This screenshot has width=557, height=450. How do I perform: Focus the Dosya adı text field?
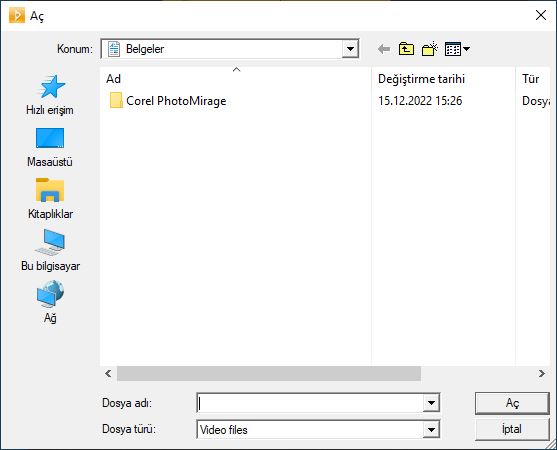pyautogui.click(x=310, y=403)
